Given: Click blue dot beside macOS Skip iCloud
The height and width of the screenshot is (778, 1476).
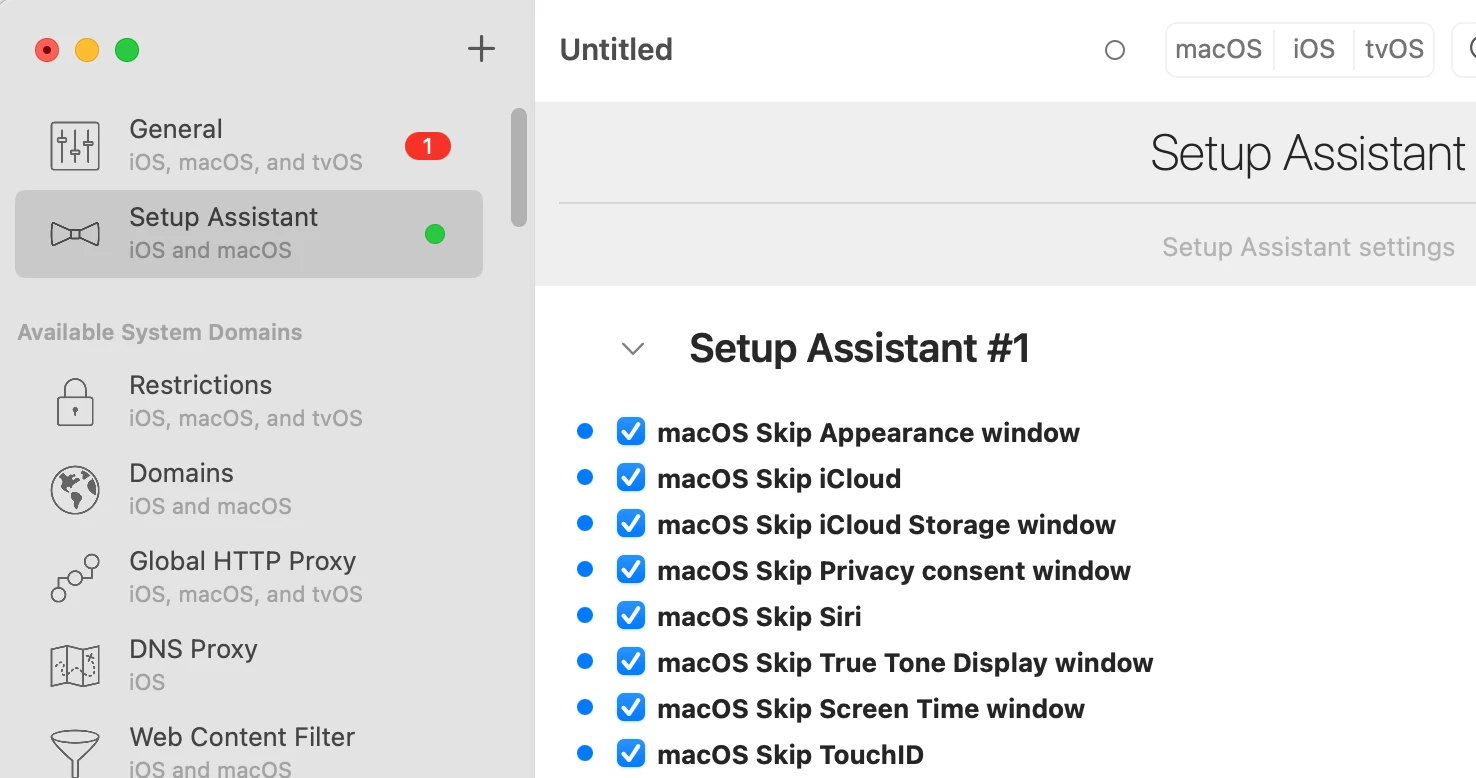Looking at the screenshot, I should click(x=586, y=477).
